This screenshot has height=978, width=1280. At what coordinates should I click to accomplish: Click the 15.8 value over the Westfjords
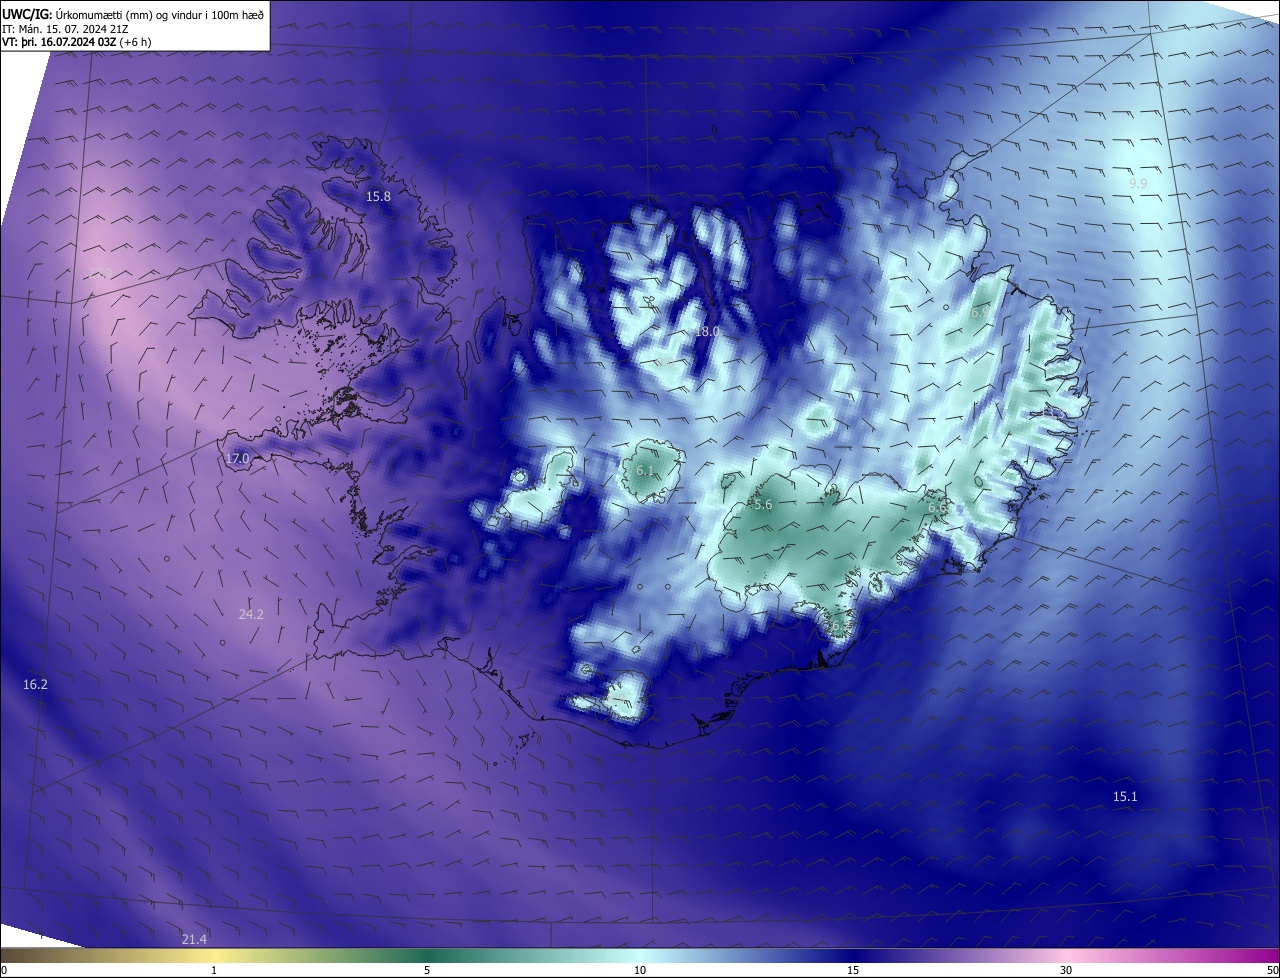tap(378, 197)
